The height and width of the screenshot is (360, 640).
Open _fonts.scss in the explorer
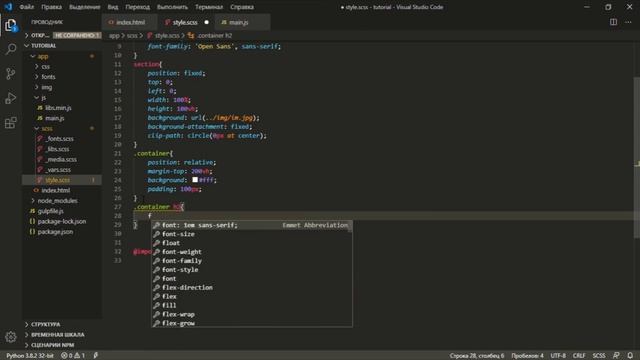pyautogui.click(x=62, y=139)
